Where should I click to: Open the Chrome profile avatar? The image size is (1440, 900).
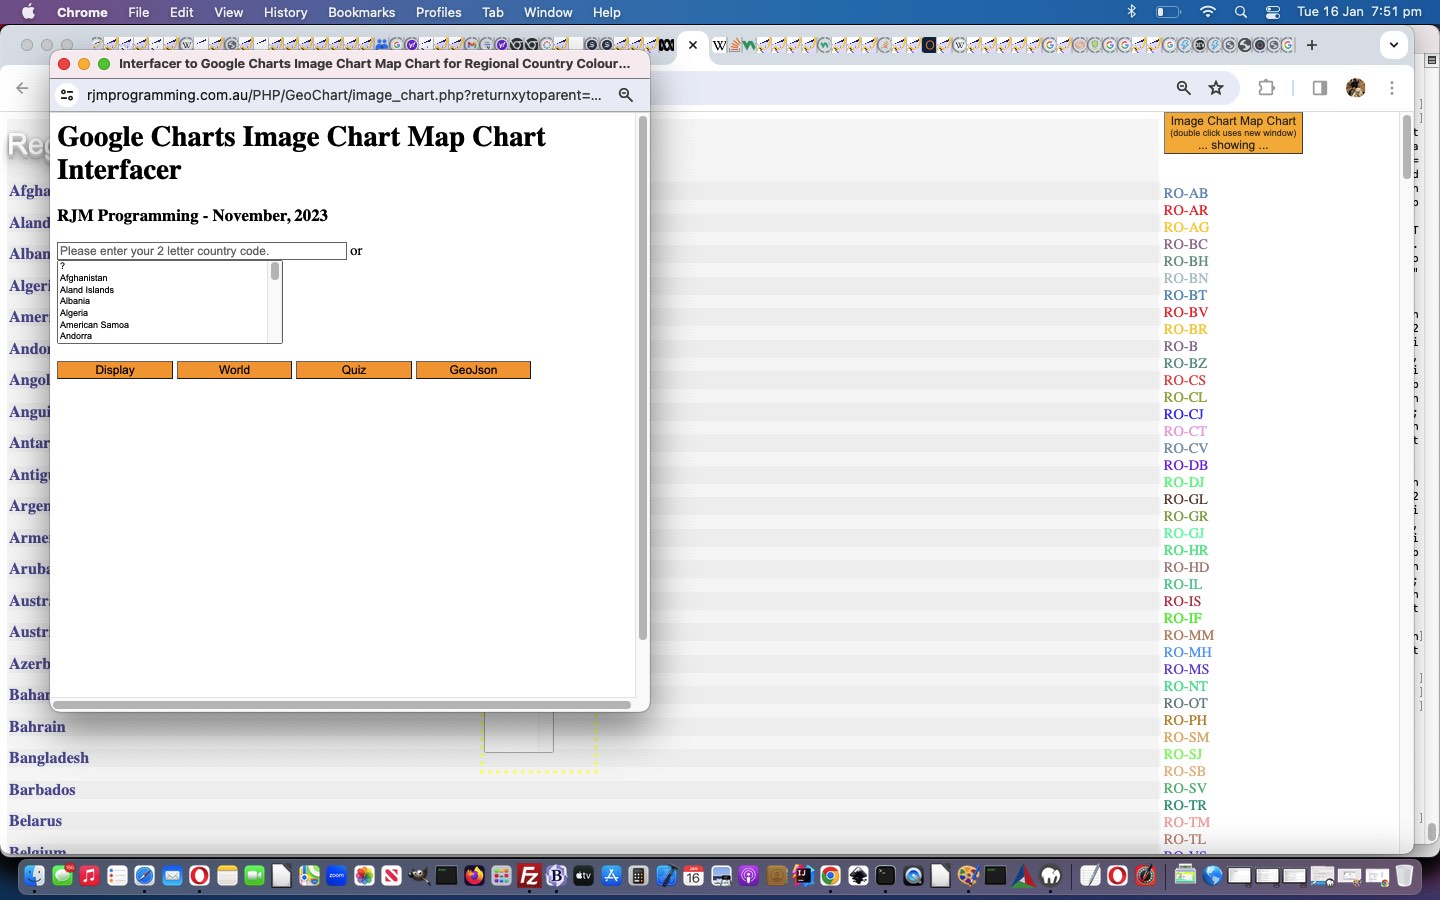pyautogui.click(x=1356, y=88)
